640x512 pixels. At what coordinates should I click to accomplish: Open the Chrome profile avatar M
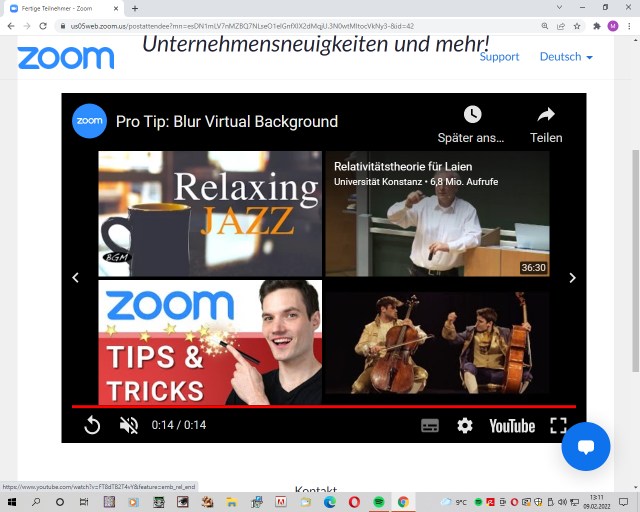613,26
